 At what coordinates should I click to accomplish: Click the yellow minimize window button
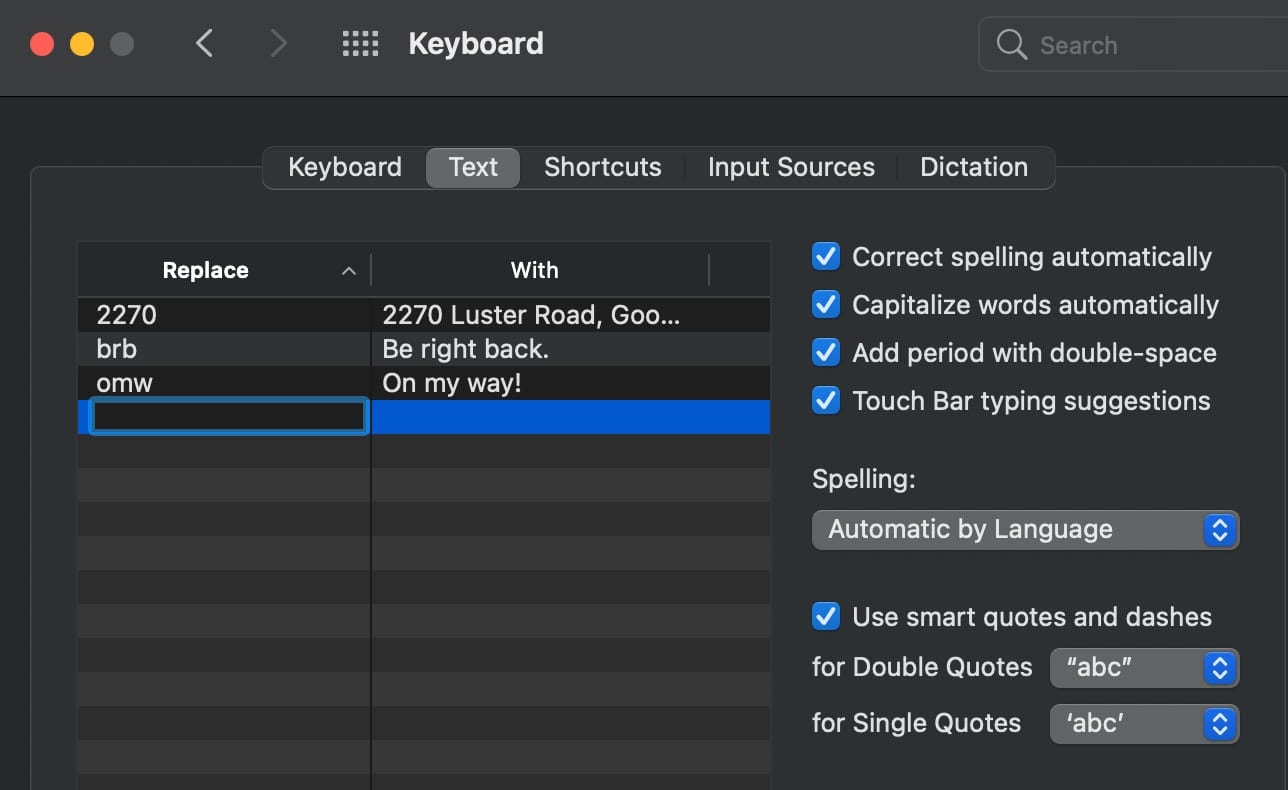coord(82,44)
